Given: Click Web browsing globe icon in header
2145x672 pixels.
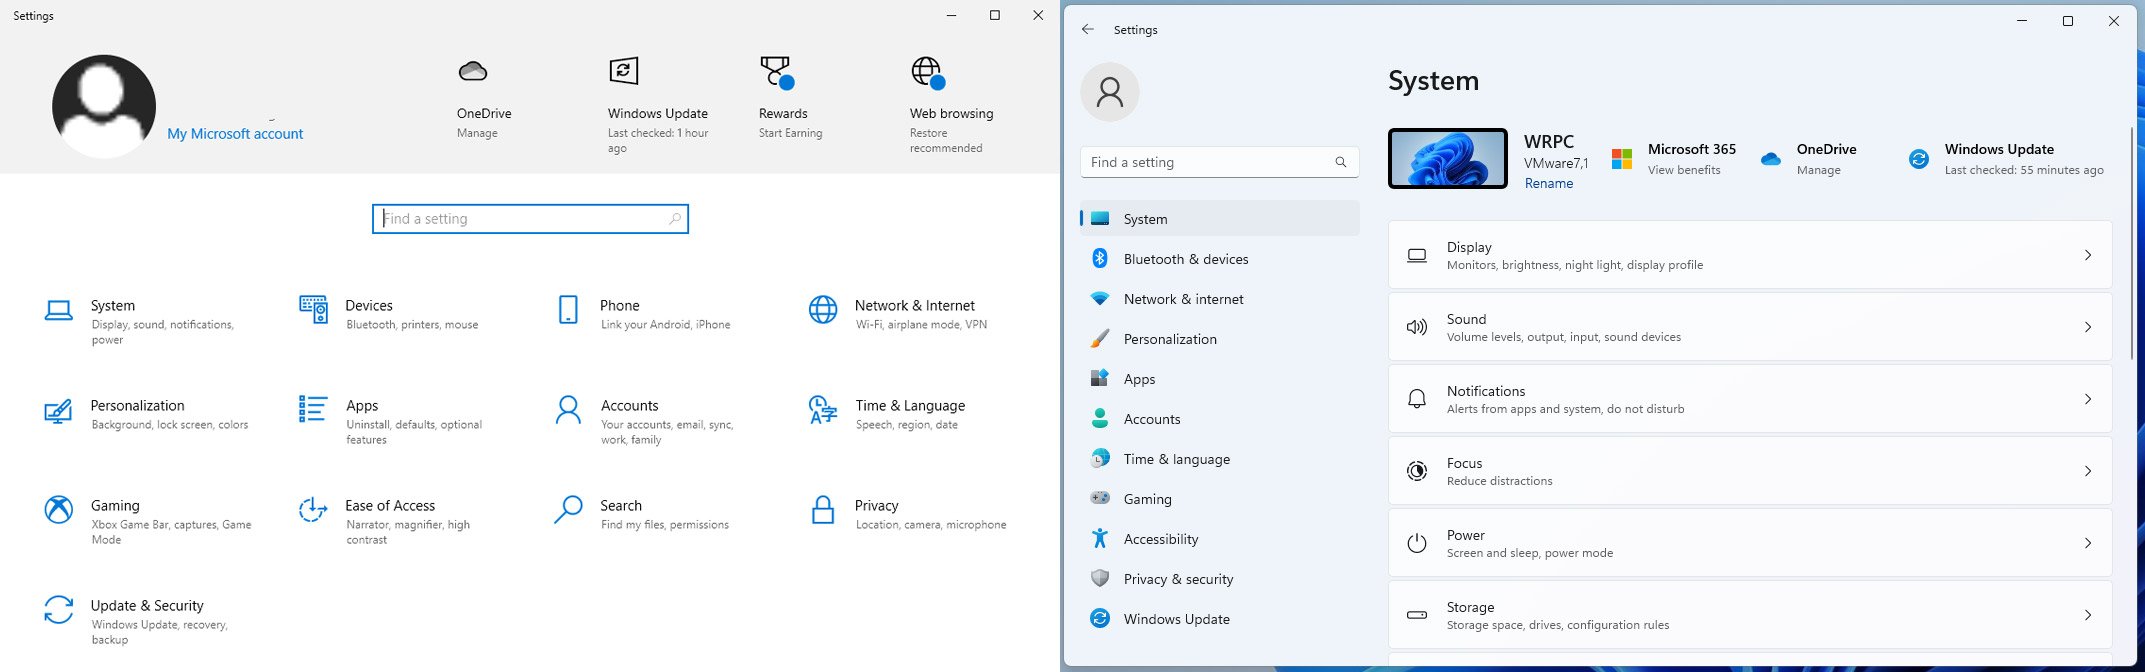Looking at the screenshot, I should pos(928,73).
